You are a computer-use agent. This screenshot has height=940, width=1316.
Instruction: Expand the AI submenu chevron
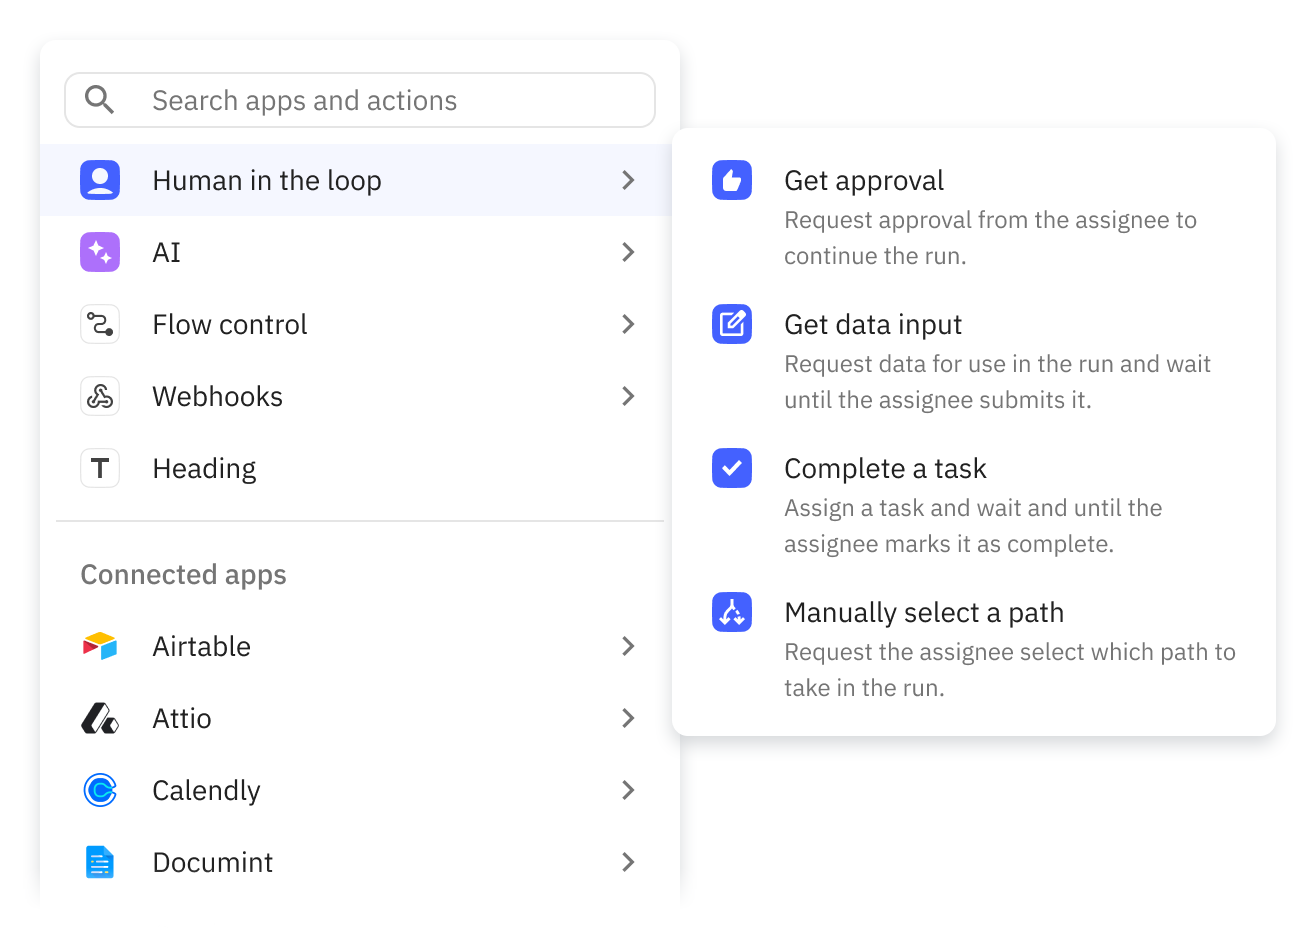[628, 252]
